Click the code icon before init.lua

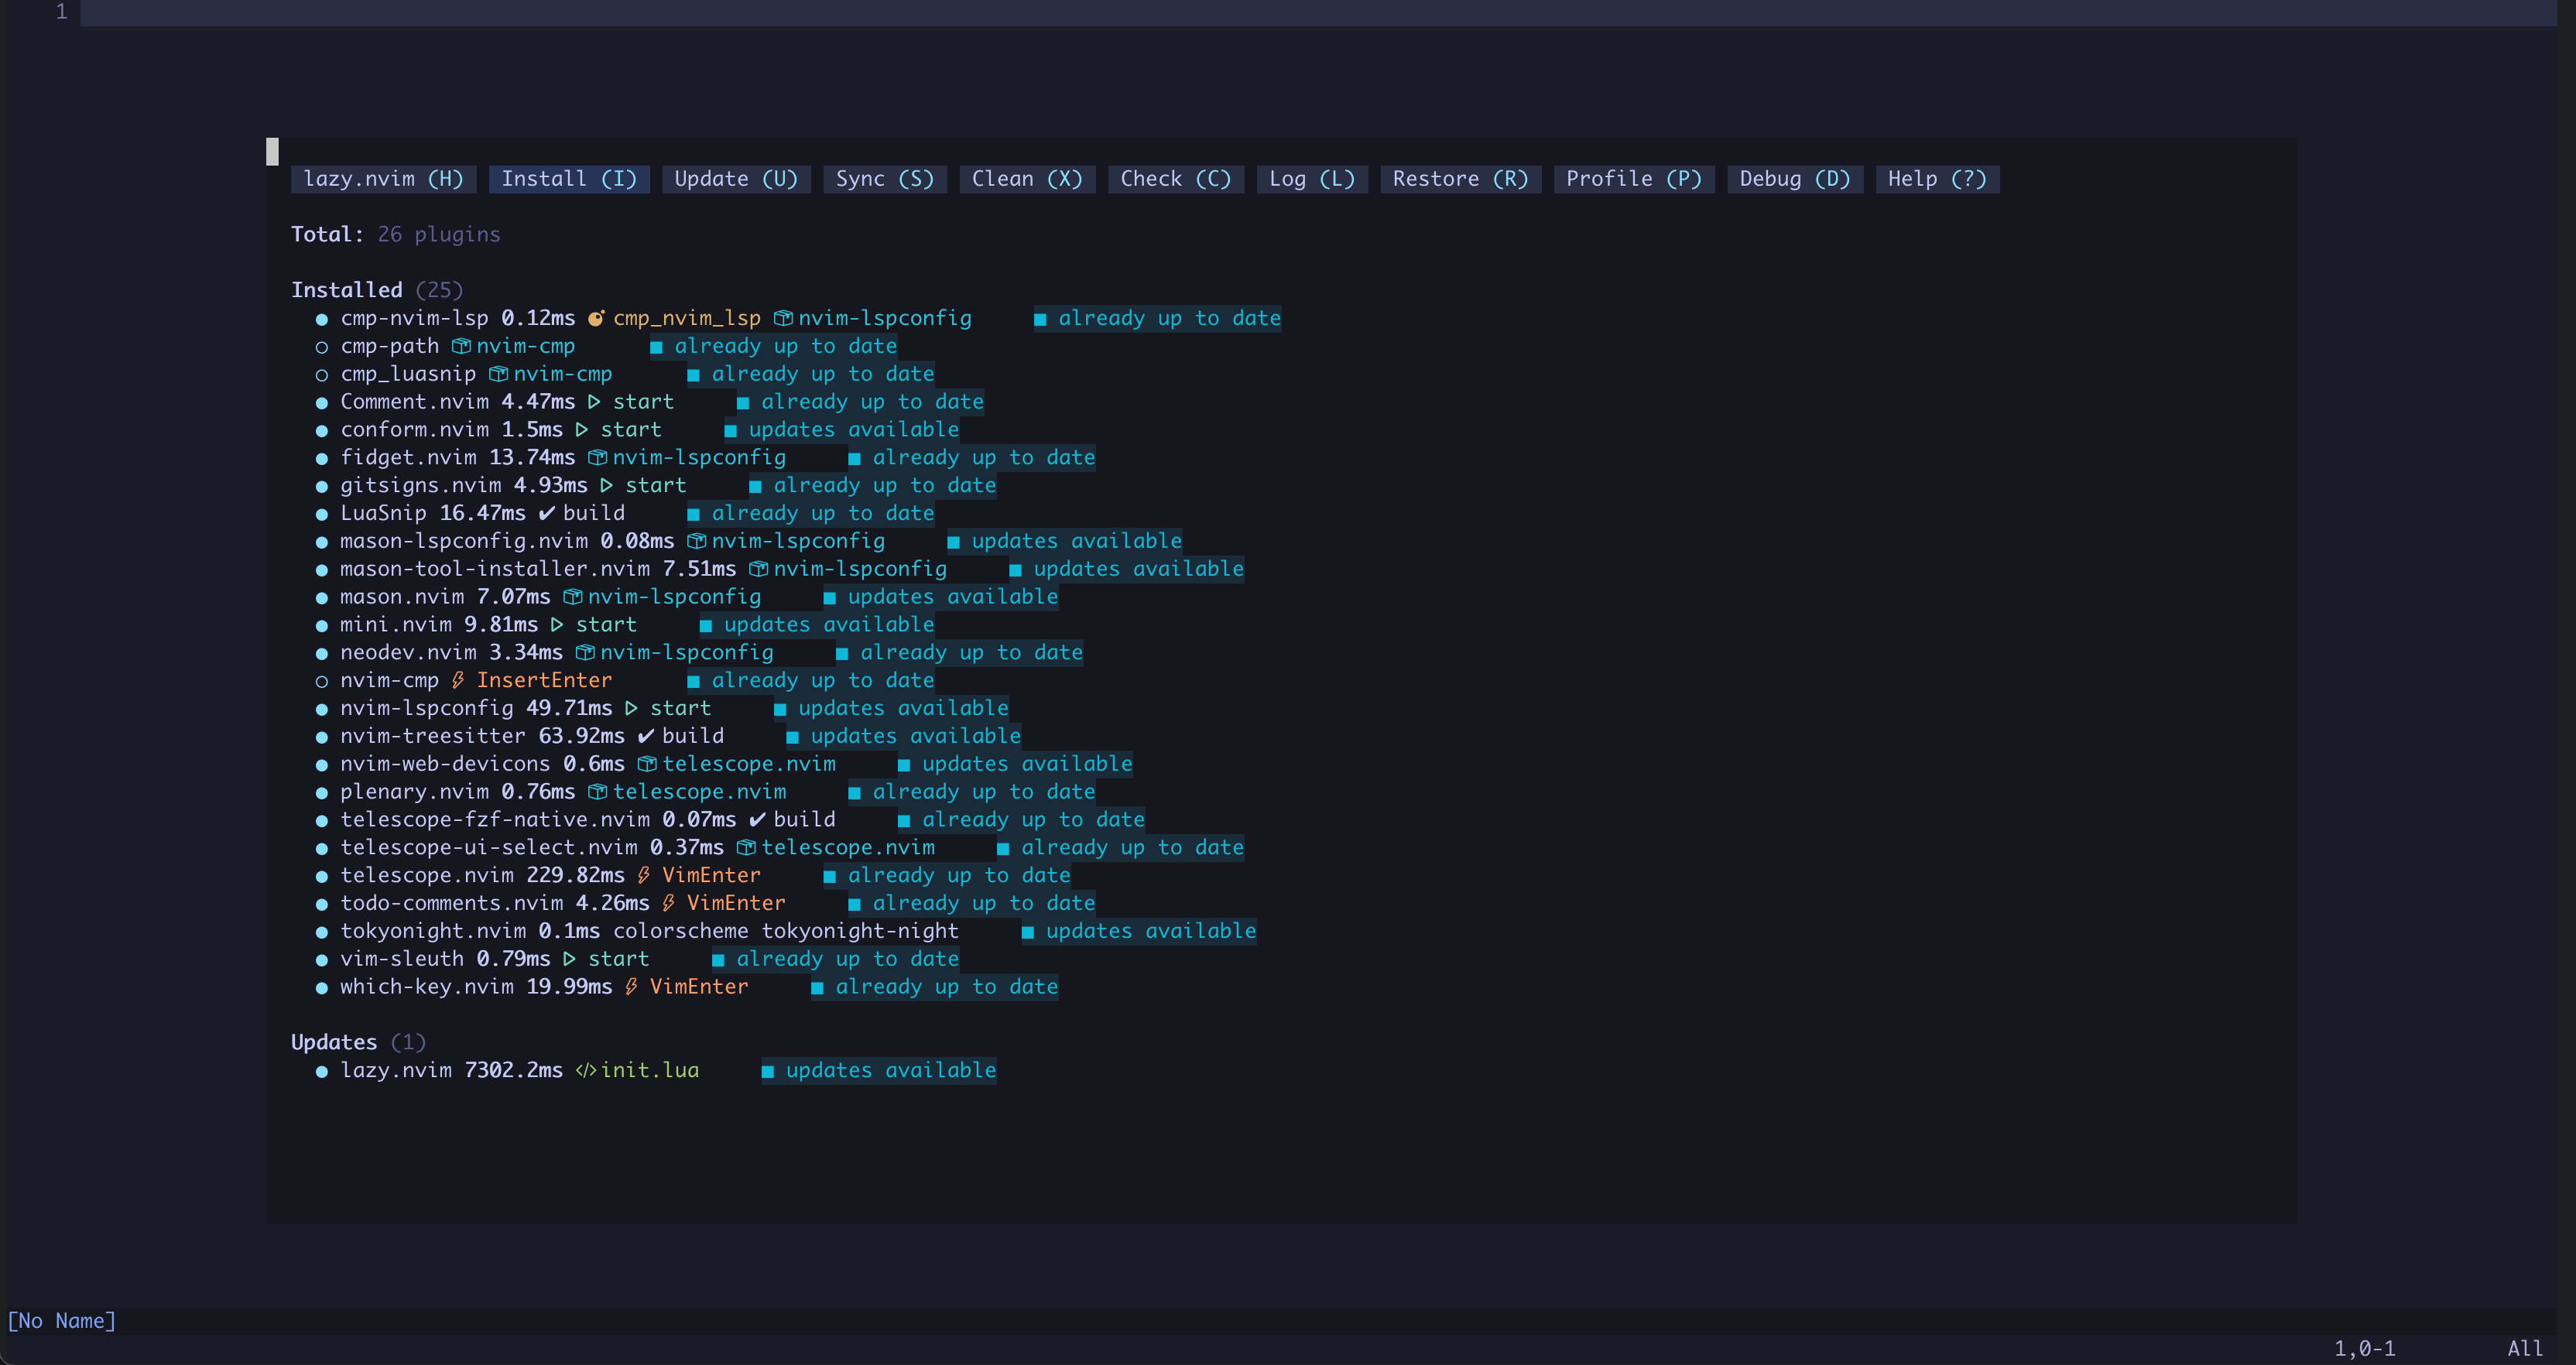(x=586, y=1071)
